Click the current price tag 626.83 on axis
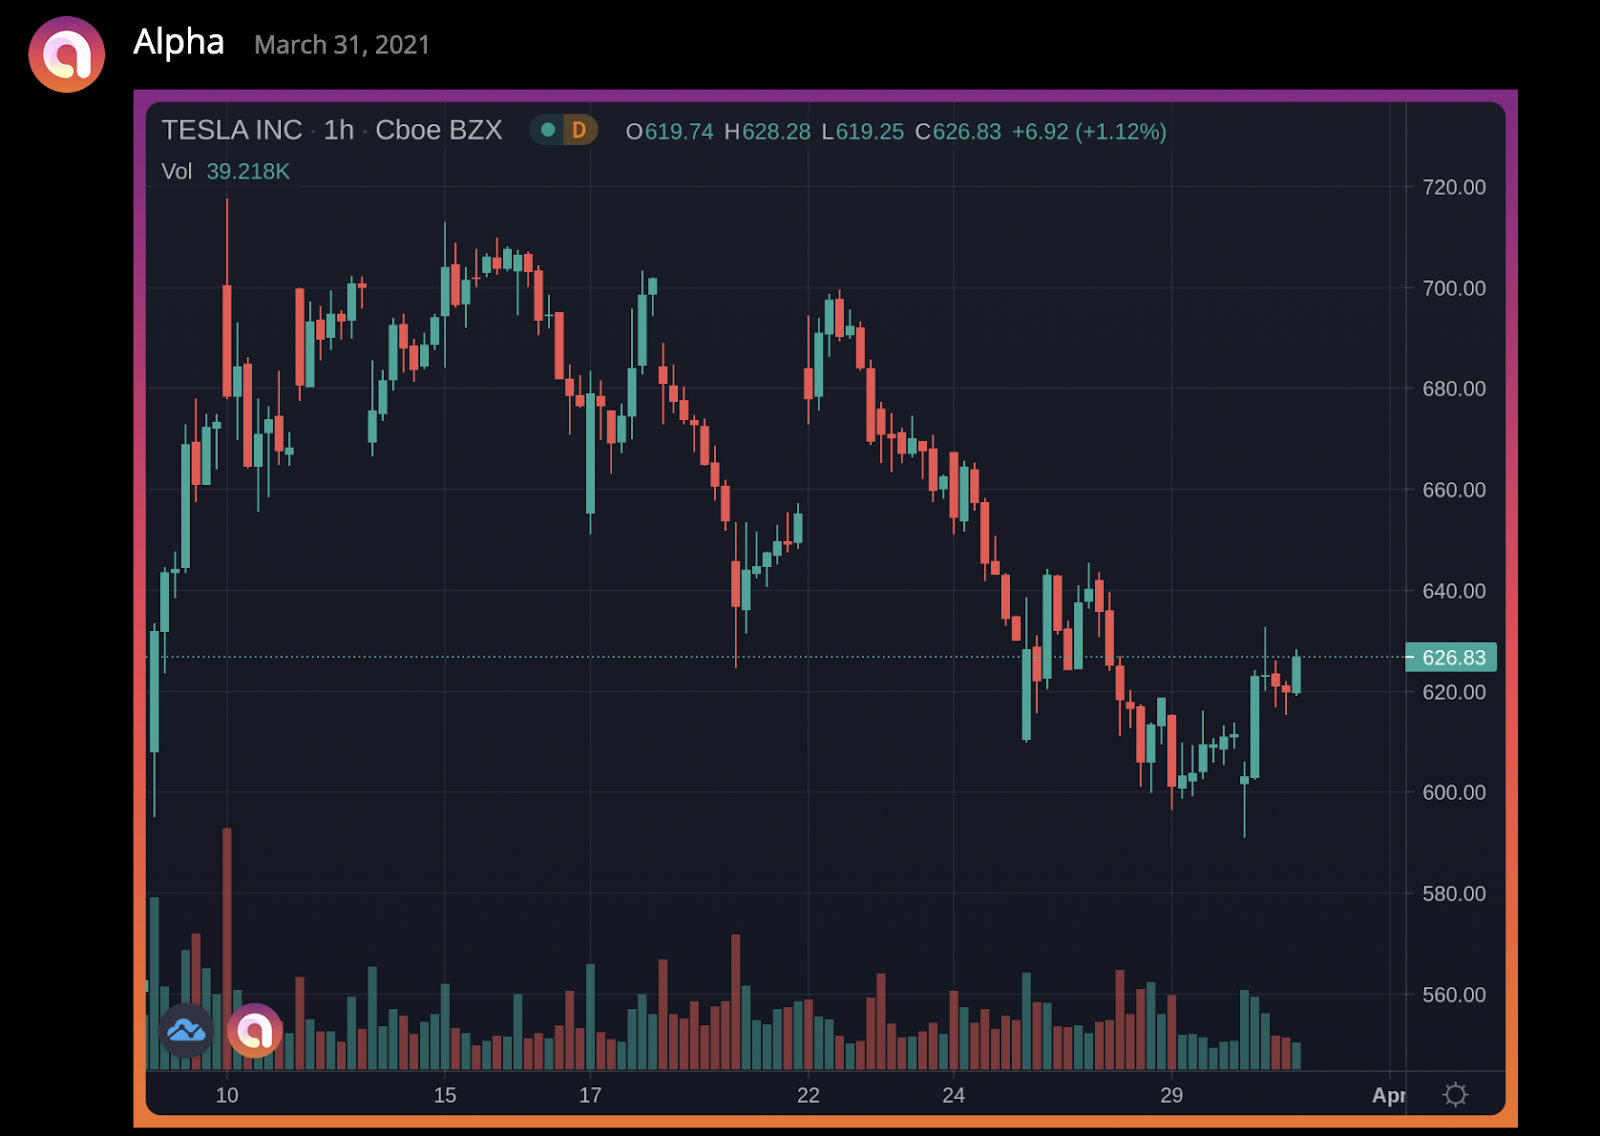This screenshot has height=1136, width=1600. [1451, 657]
